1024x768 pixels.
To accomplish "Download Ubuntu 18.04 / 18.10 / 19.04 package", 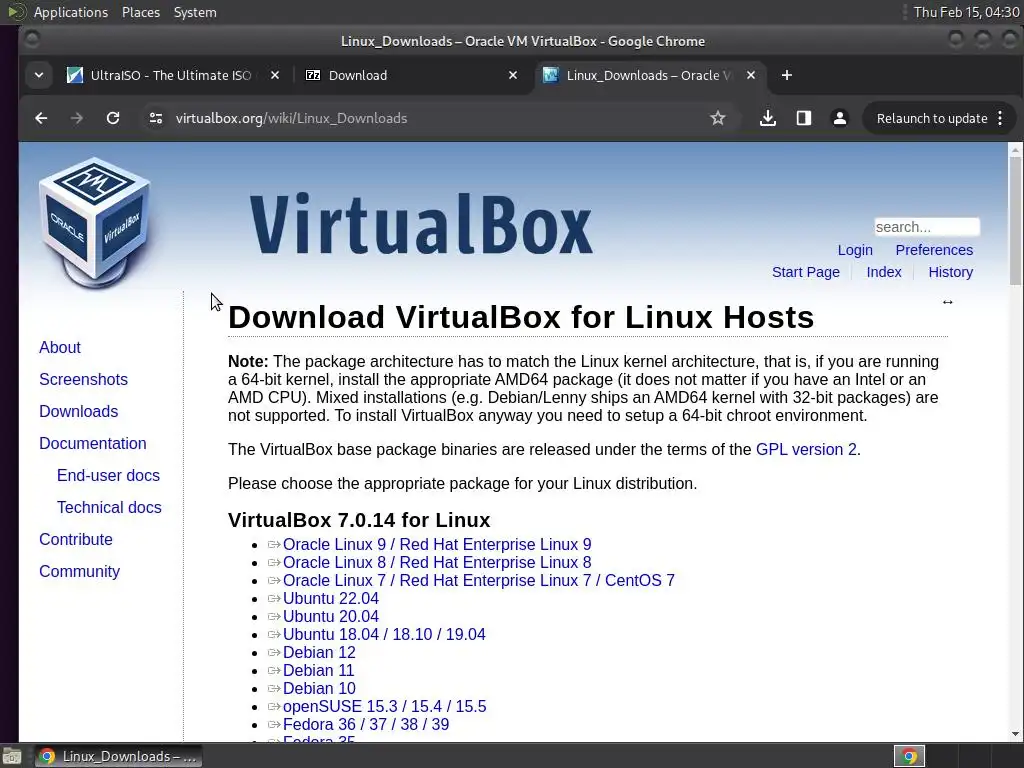I will pyautogui.click(x=384, y=634).
